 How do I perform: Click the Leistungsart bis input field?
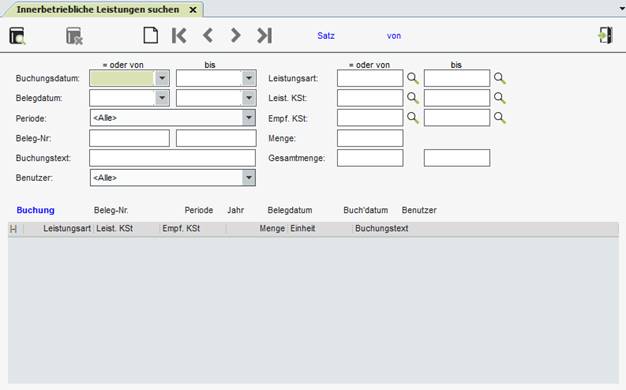[457, 78]
